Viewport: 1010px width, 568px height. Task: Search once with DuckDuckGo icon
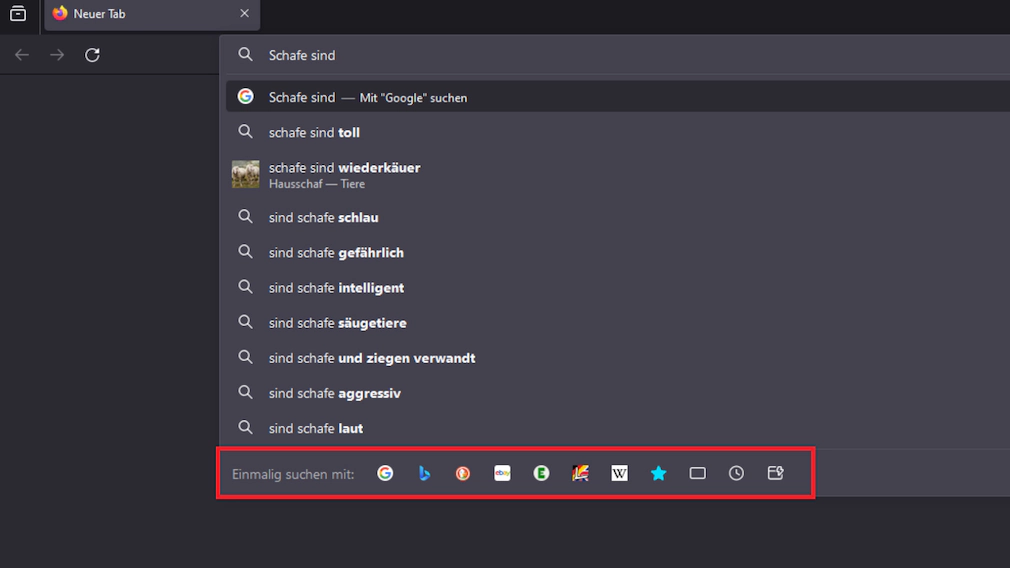[463, 473]
